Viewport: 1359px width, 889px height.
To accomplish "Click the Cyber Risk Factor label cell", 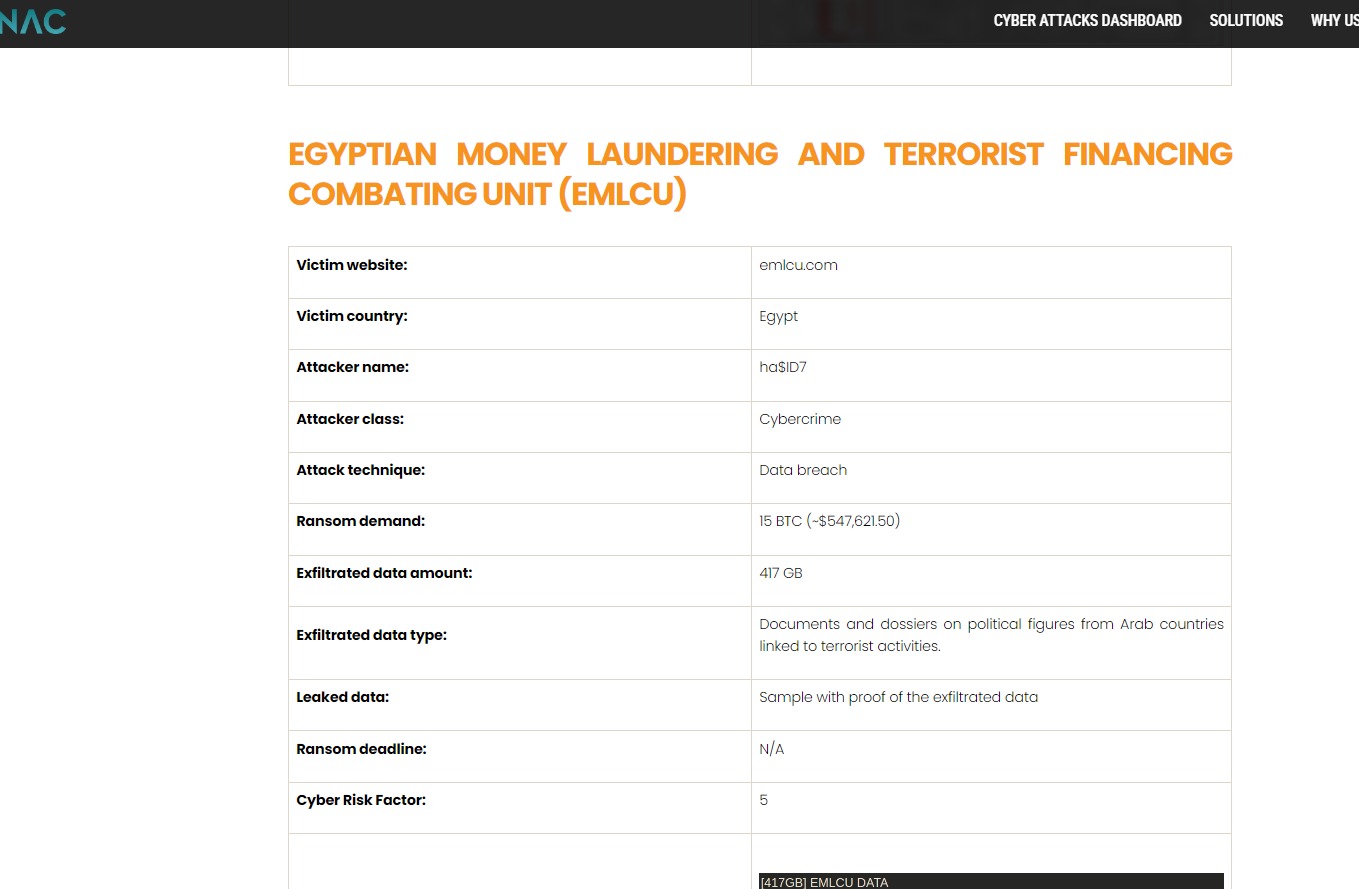I will click(x=361, y=800).
